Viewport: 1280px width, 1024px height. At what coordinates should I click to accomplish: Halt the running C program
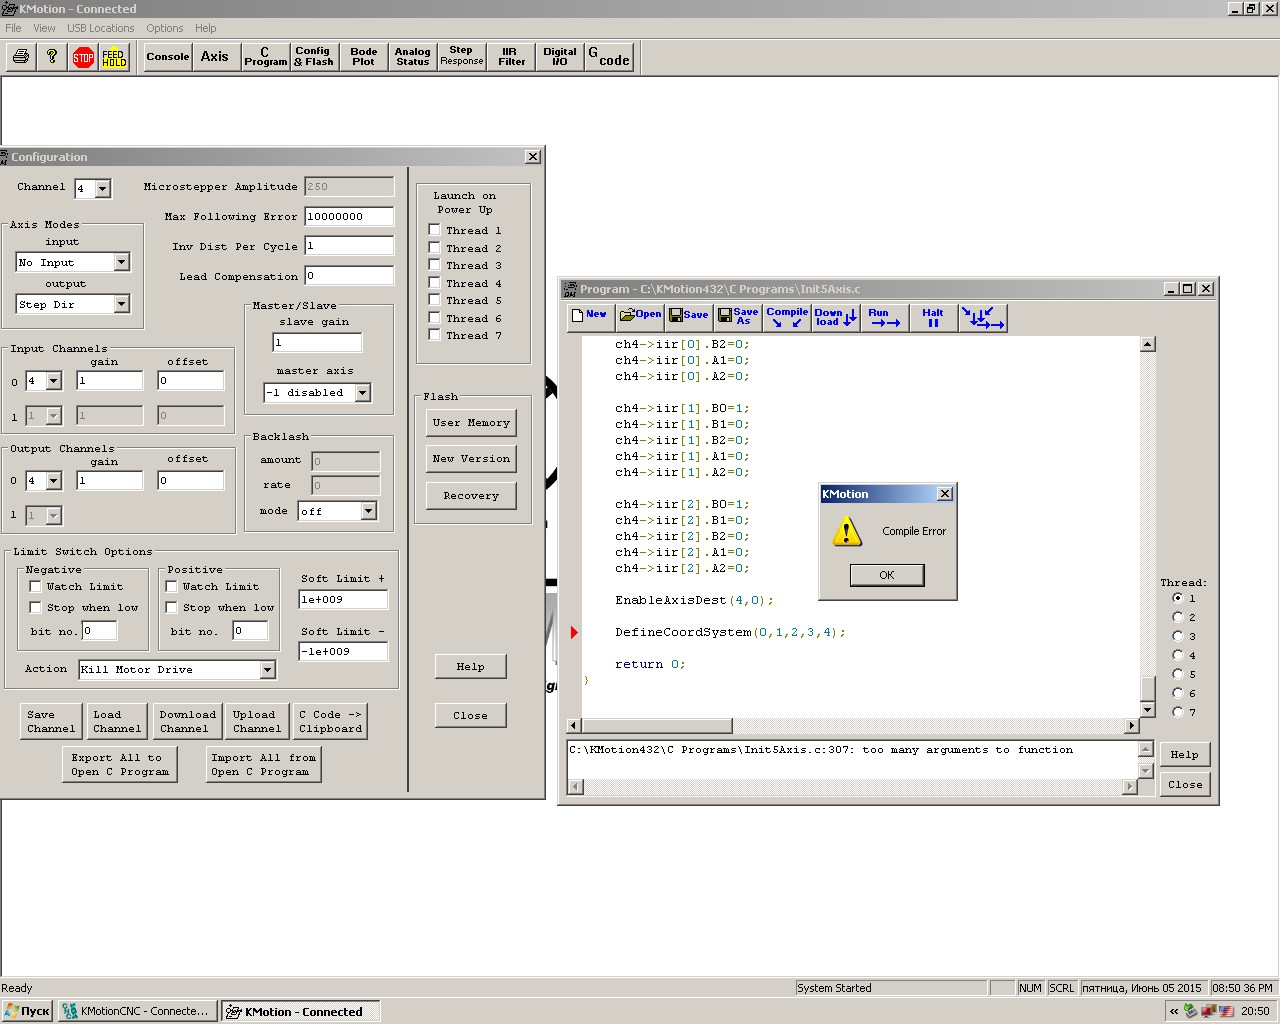pos(932,317)
